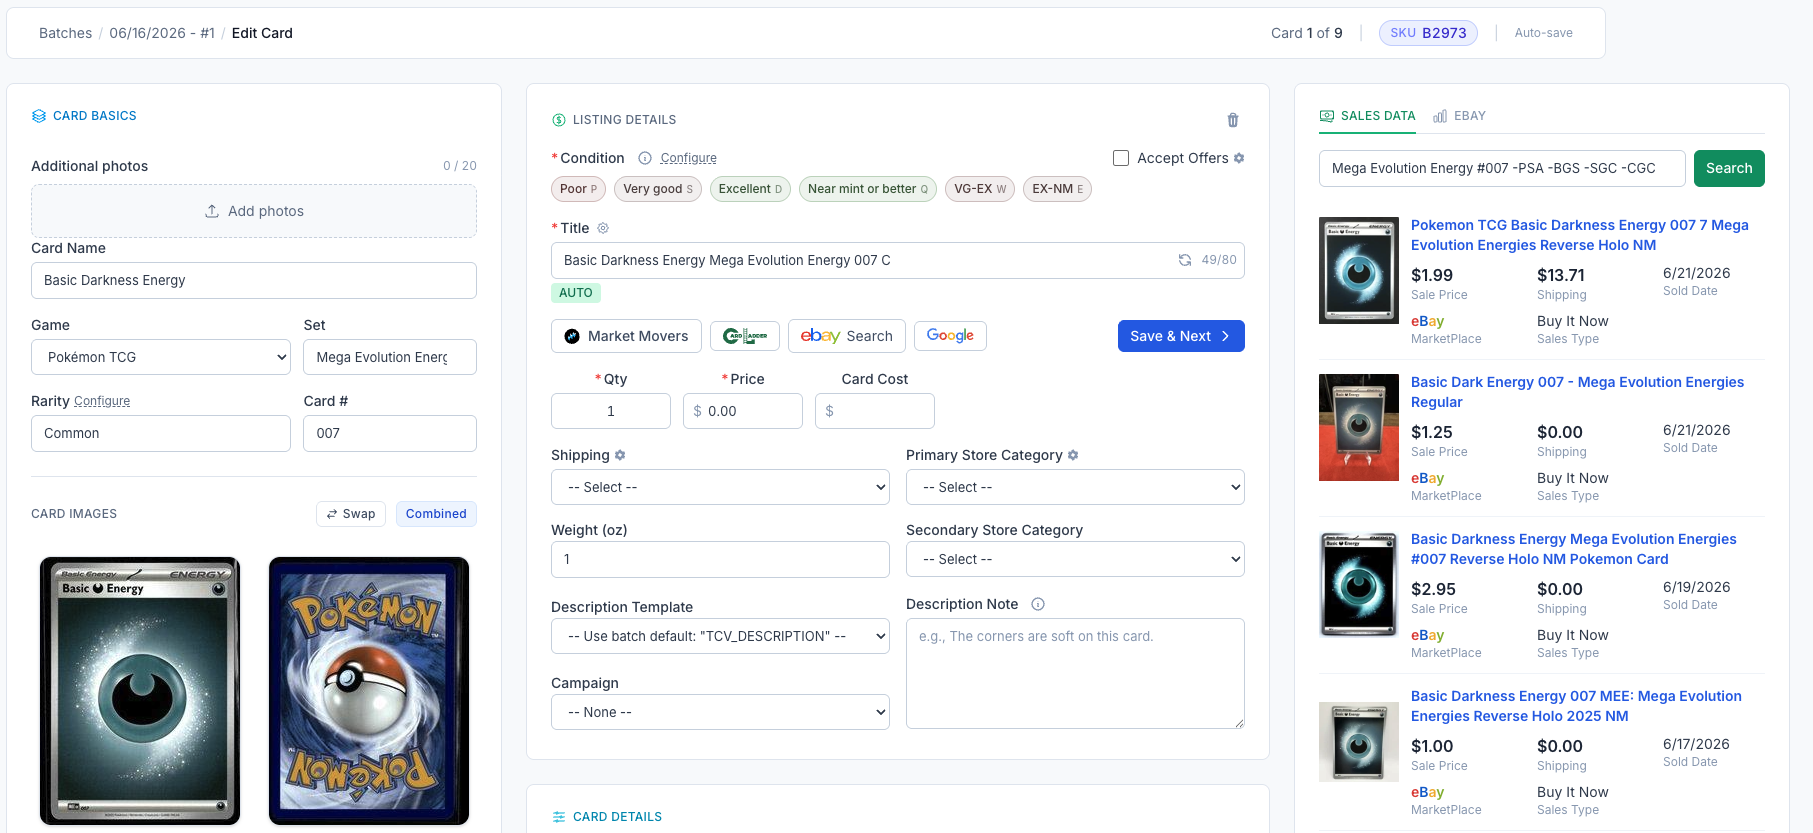Open the Game dropdown

pyautogui.click(x=161, y=357)
